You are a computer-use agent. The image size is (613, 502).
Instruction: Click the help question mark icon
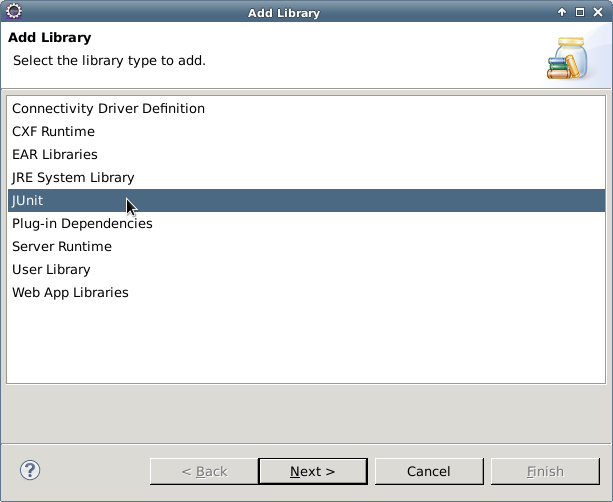30,470
